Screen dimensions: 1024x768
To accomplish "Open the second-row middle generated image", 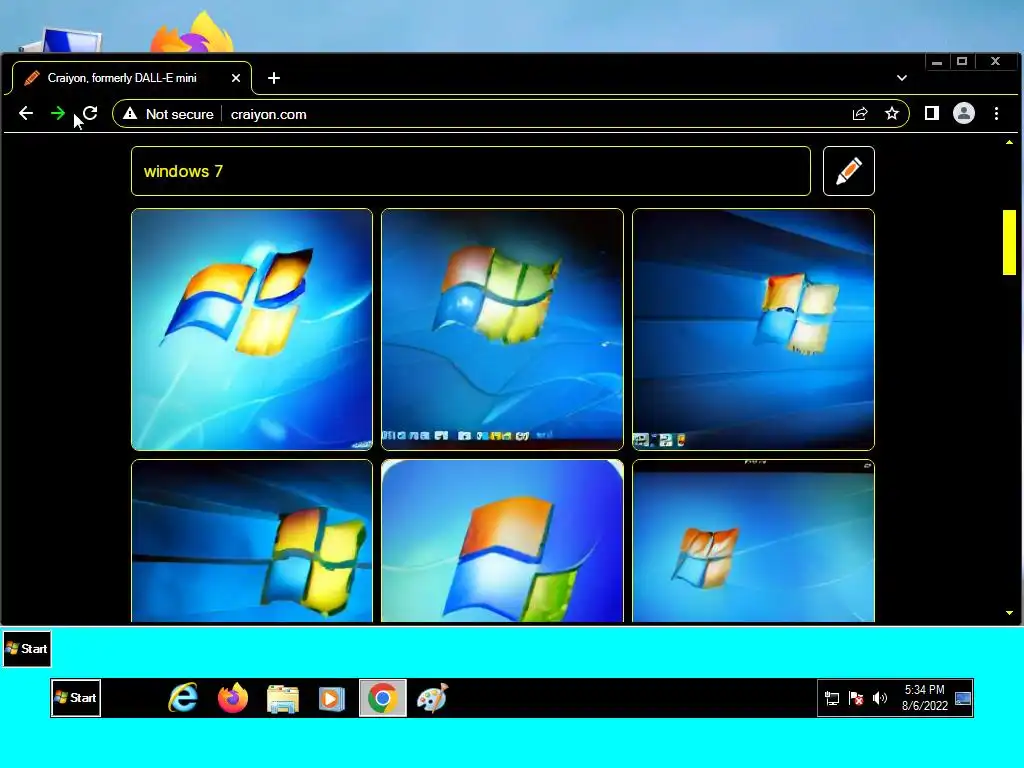I will click(x=502, y=541).
